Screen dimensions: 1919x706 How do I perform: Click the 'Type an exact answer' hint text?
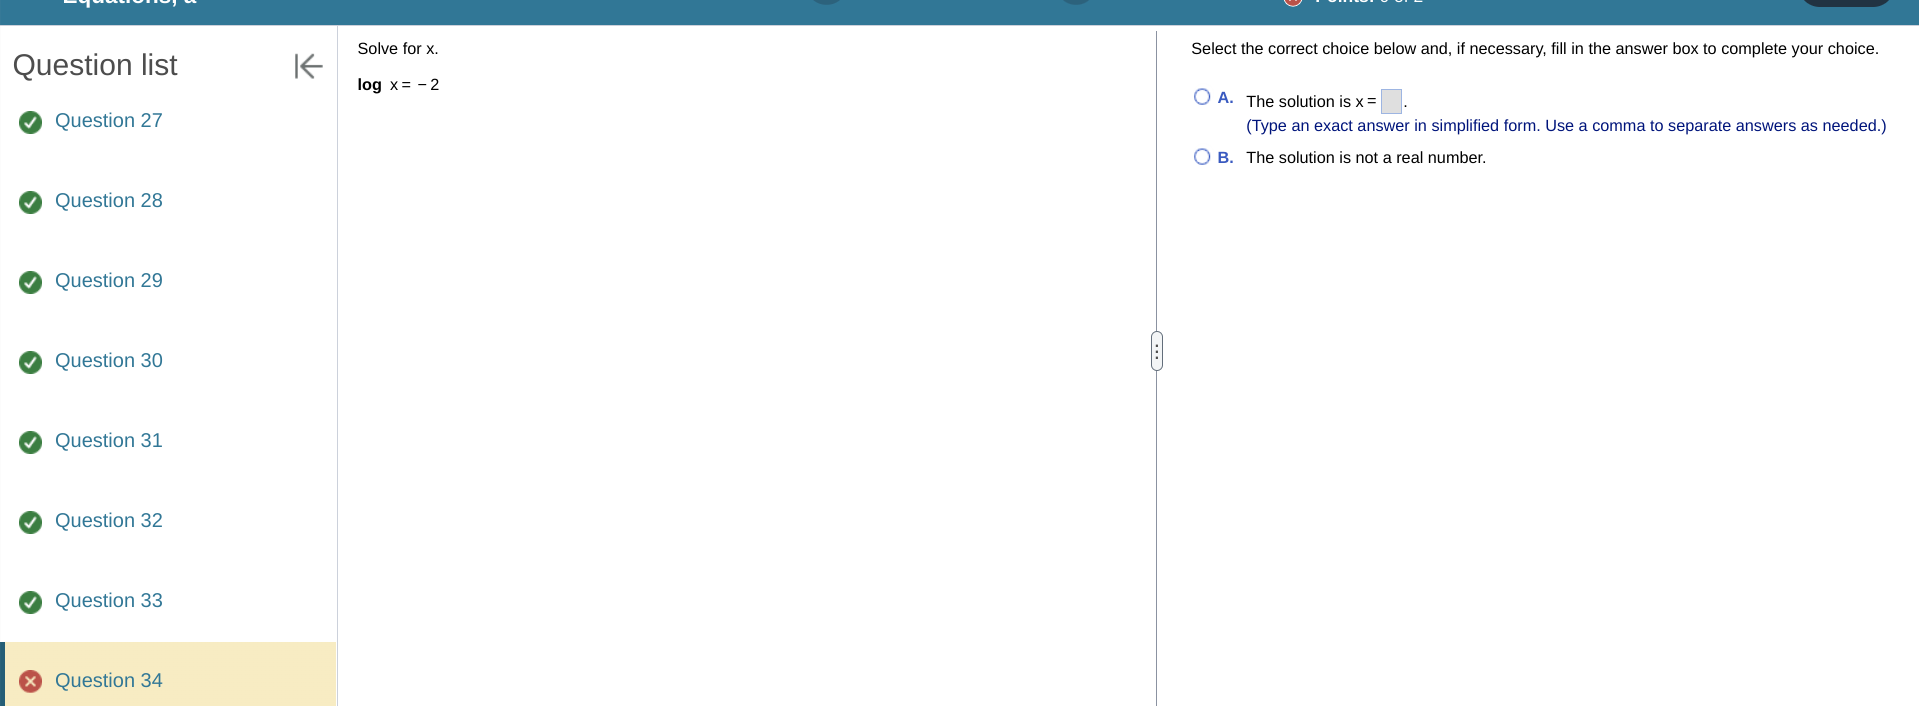tap(1566, 125)
